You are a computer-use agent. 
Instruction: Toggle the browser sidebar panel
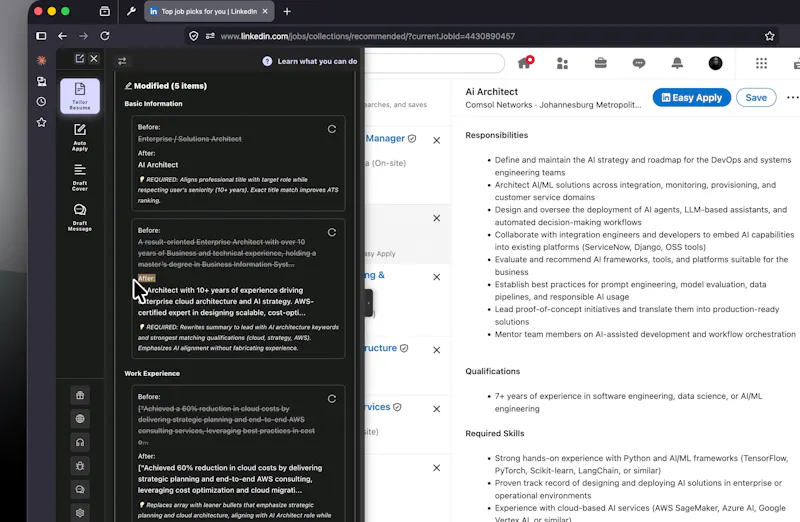coord(41,36)
